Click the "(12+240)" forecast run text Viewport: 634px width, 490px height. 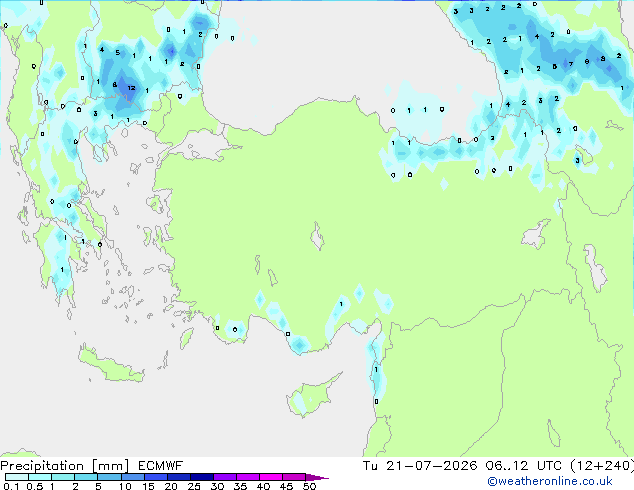pyautogui.click(x=602, y=466)
